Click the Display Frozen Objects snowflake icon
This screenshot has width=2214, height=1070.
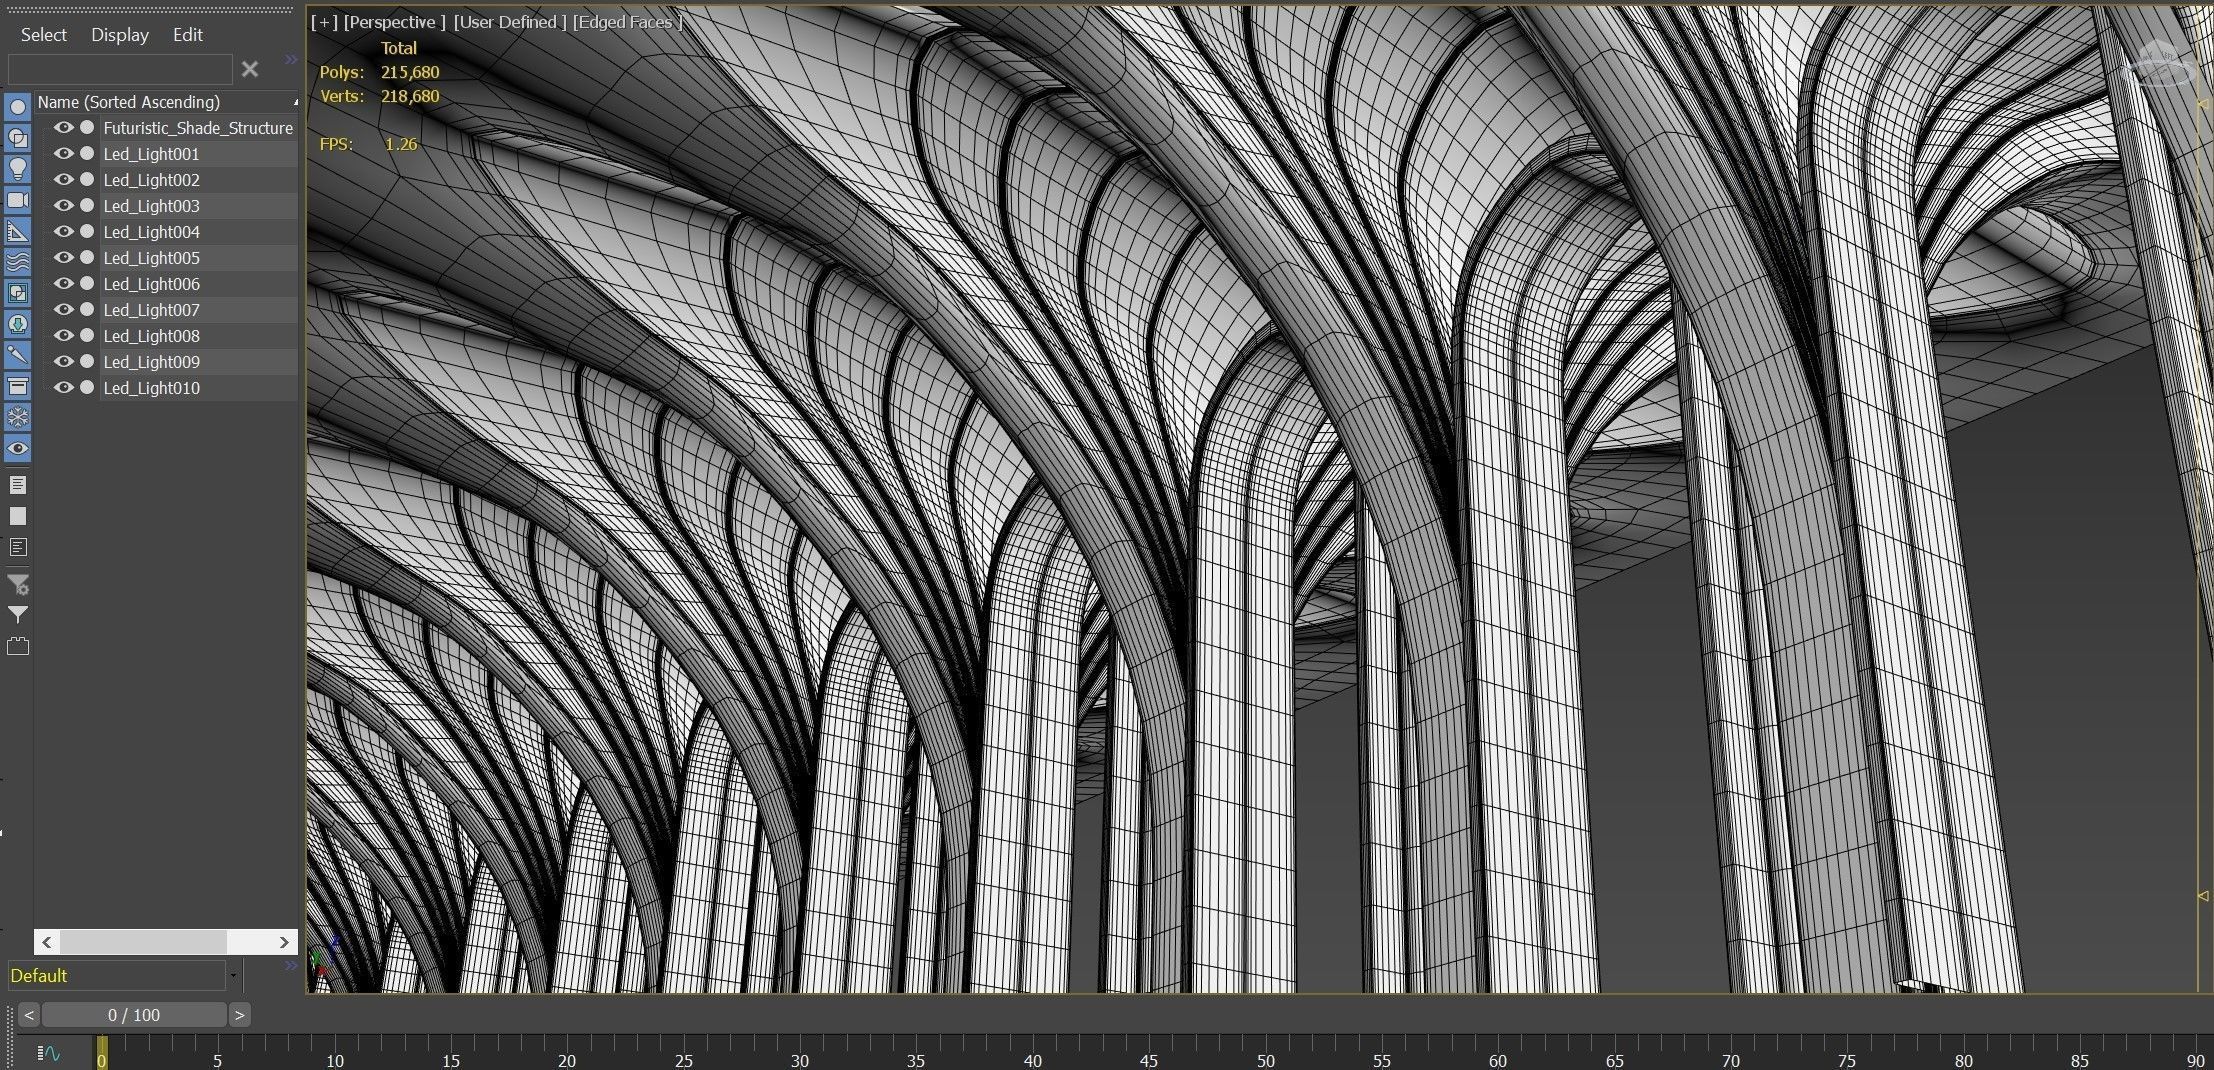(17, 417)
